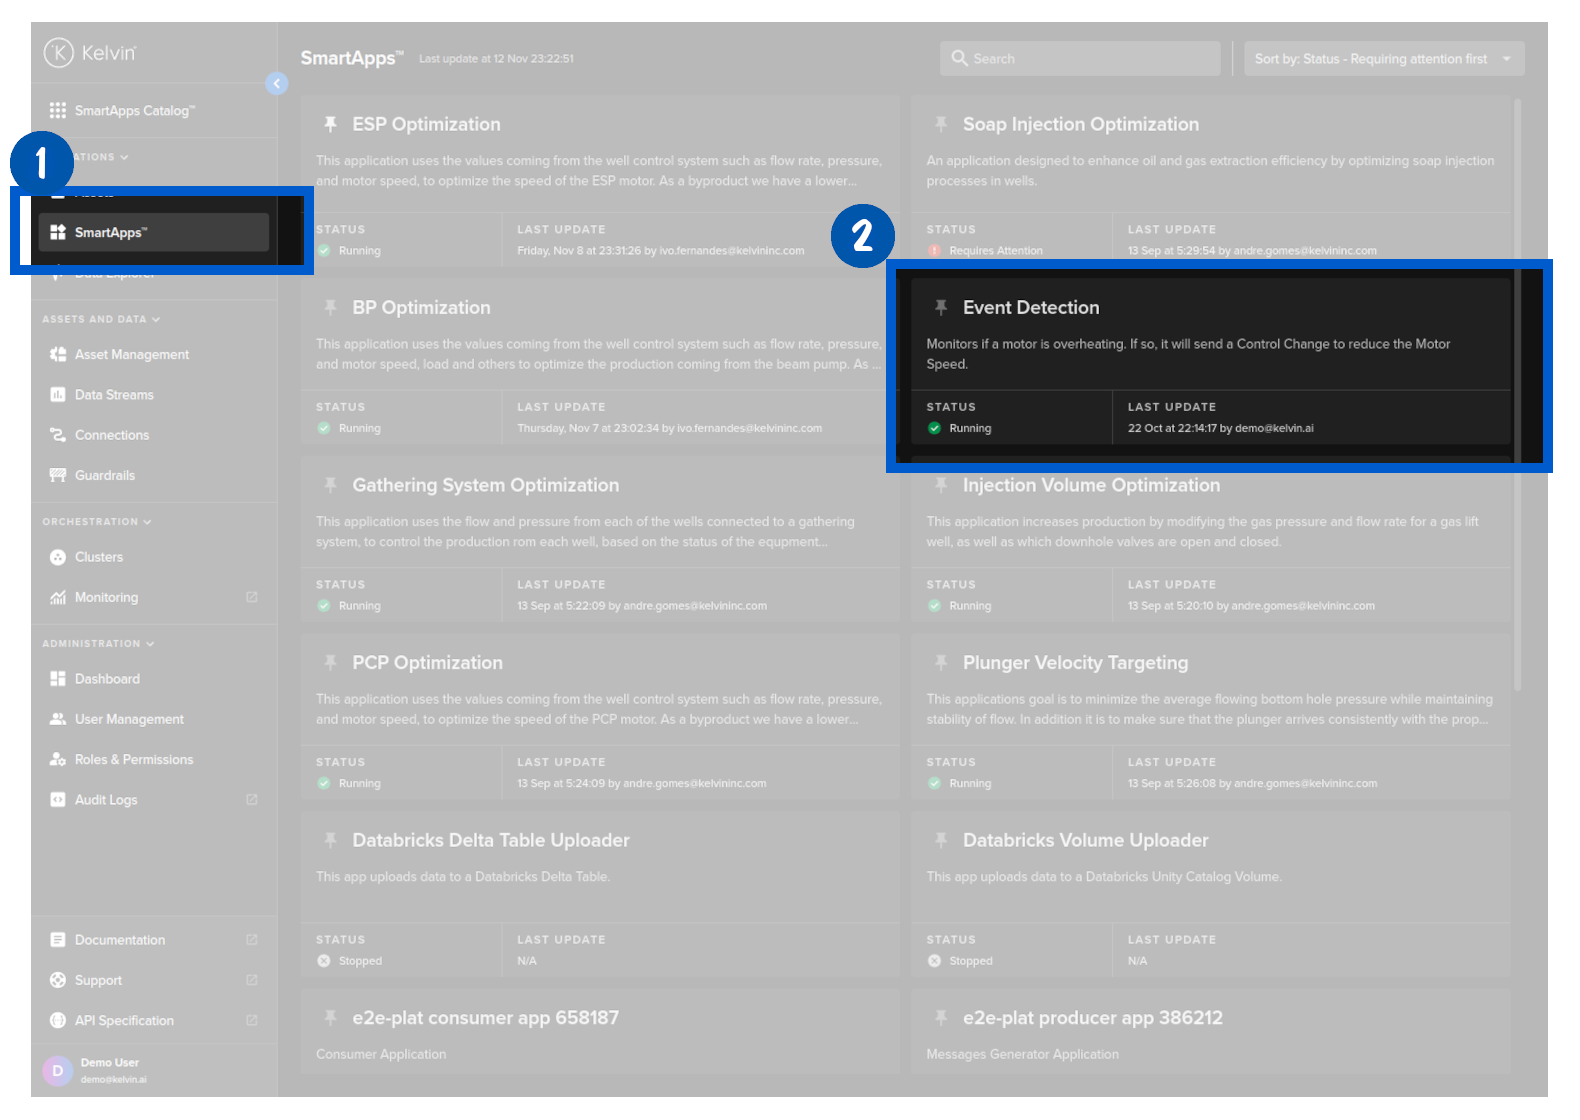1580x1120 pixels.
Task: Open SmartApps Catalog grid icon
Action: 58,111
